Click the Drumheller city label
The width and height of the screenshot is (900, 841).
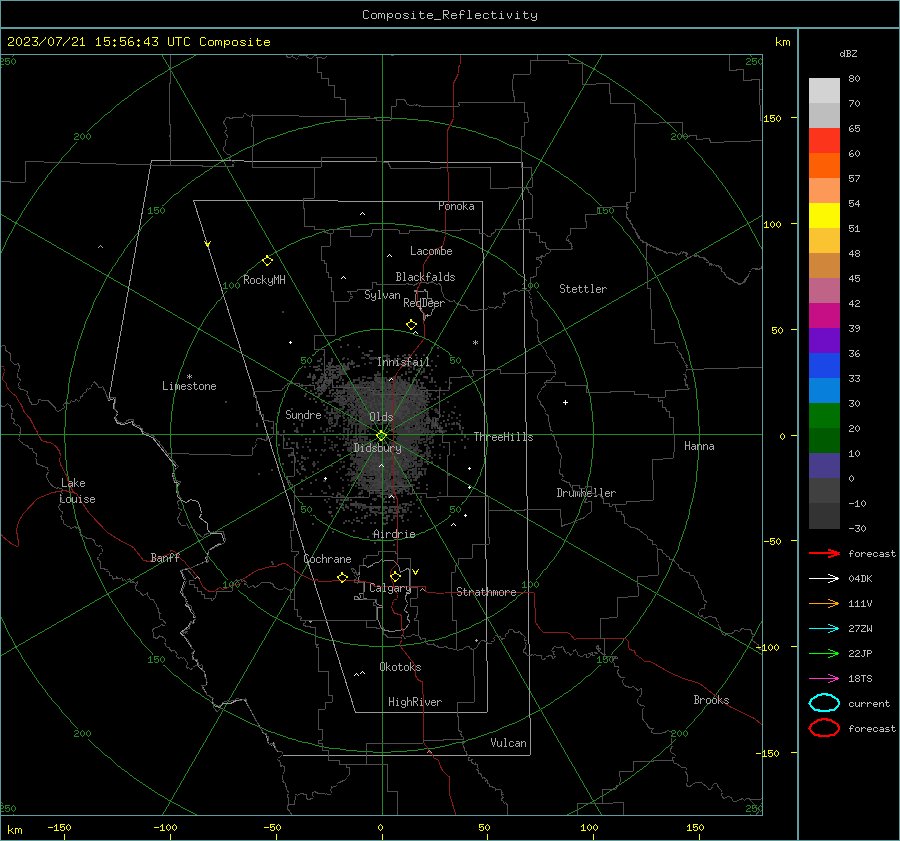[x=586, y=493]
